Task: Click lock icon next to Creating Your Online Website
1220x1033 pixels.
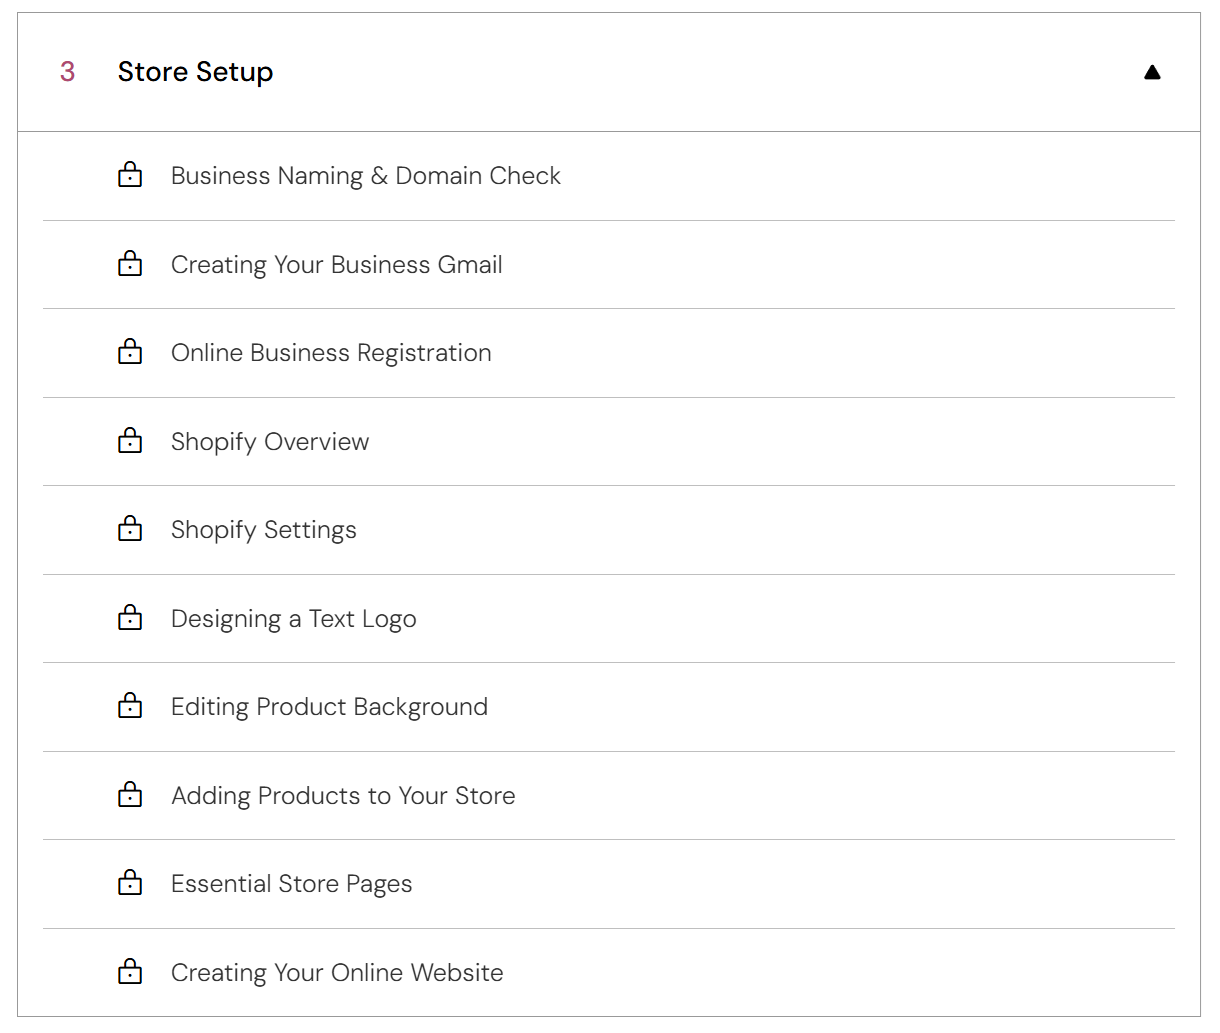Action: click(130, 972)
